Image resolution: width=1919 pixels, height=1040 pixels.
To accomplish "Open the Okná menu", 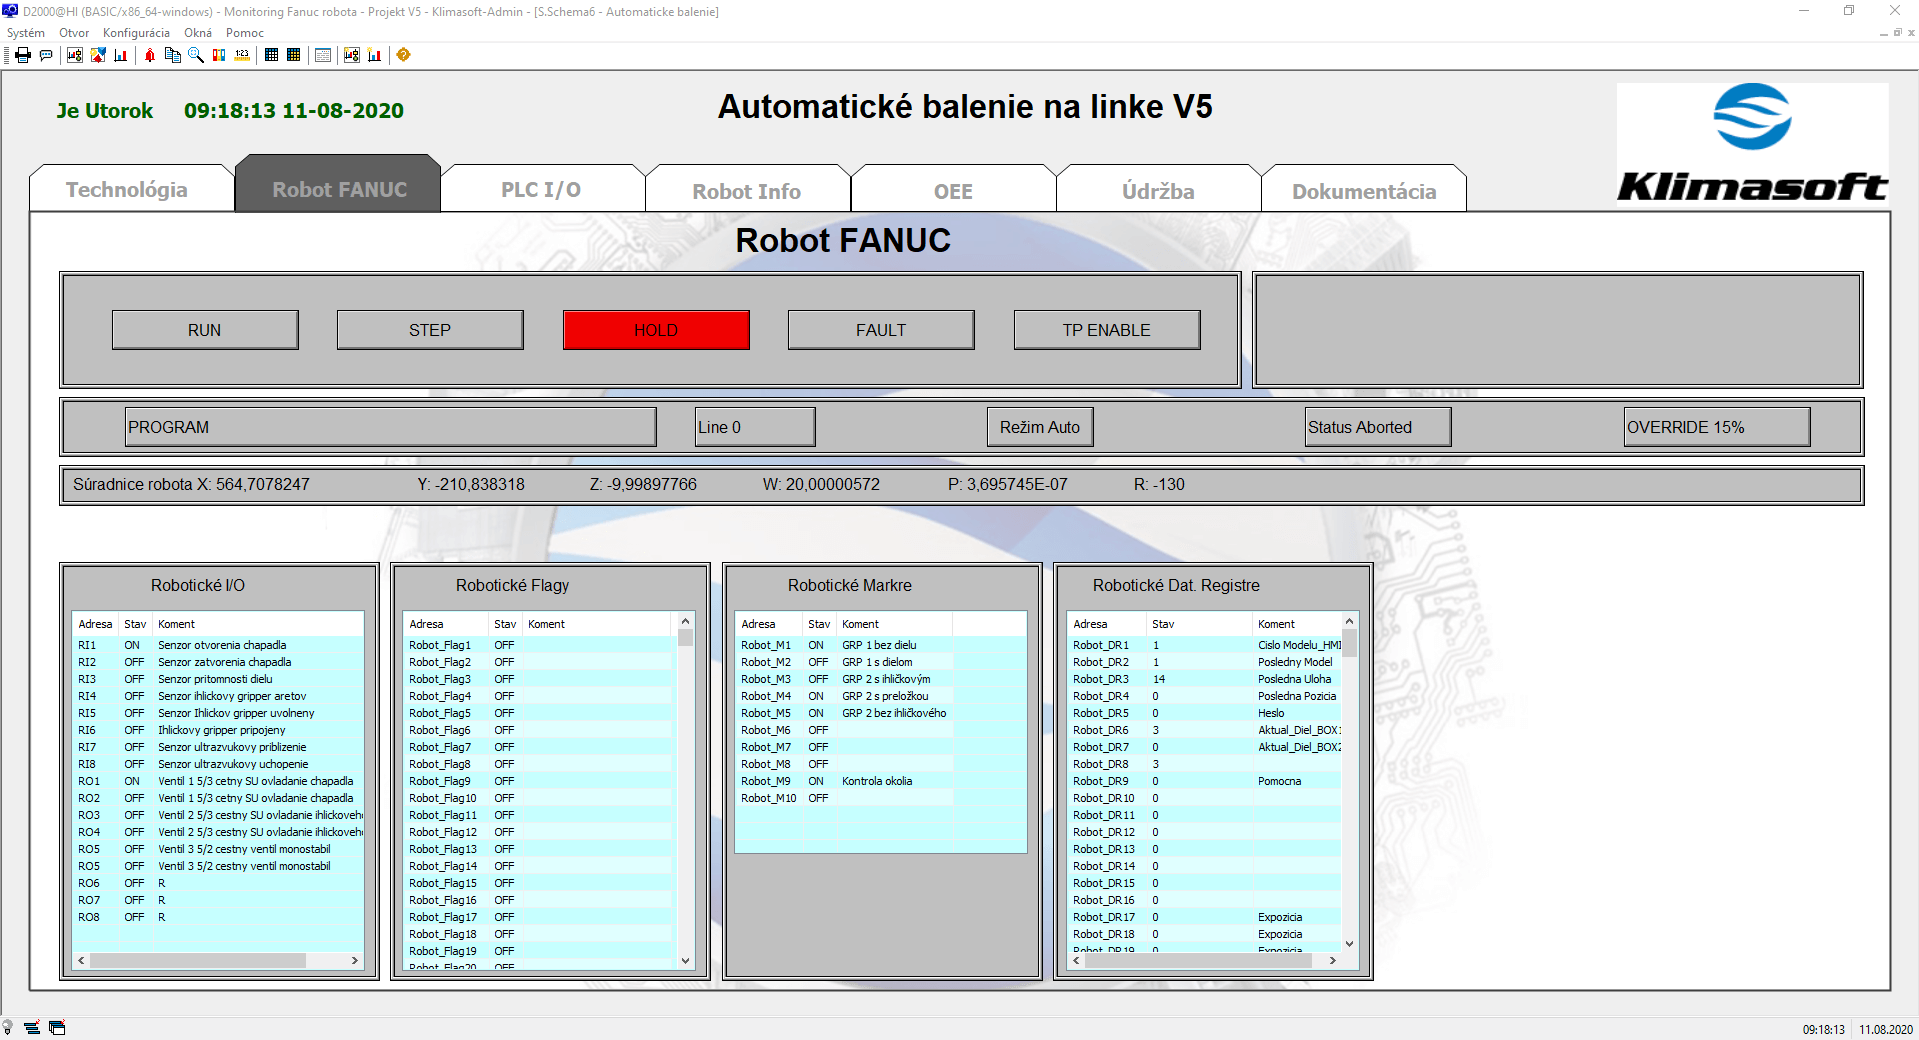I will (197, 32).
